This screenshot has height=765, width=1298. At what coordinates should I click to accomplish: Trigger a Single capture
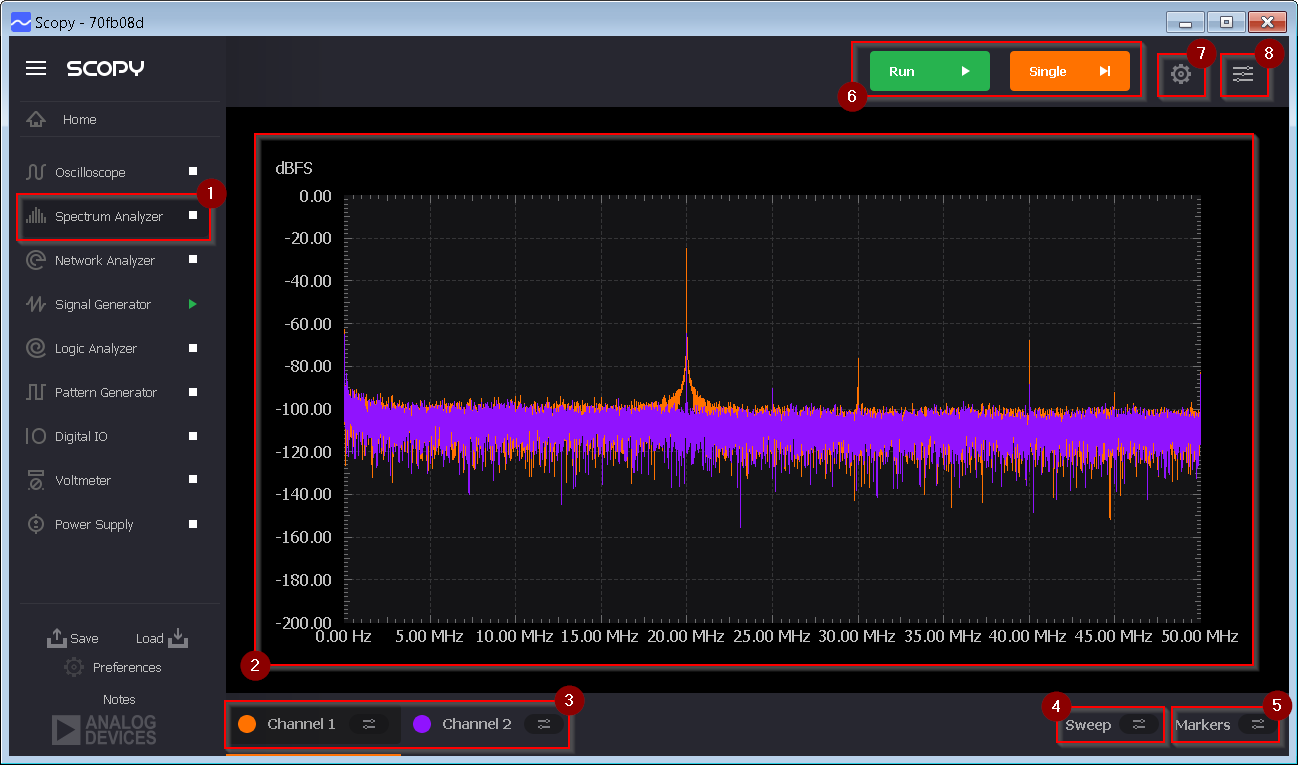coord(1070,71)
